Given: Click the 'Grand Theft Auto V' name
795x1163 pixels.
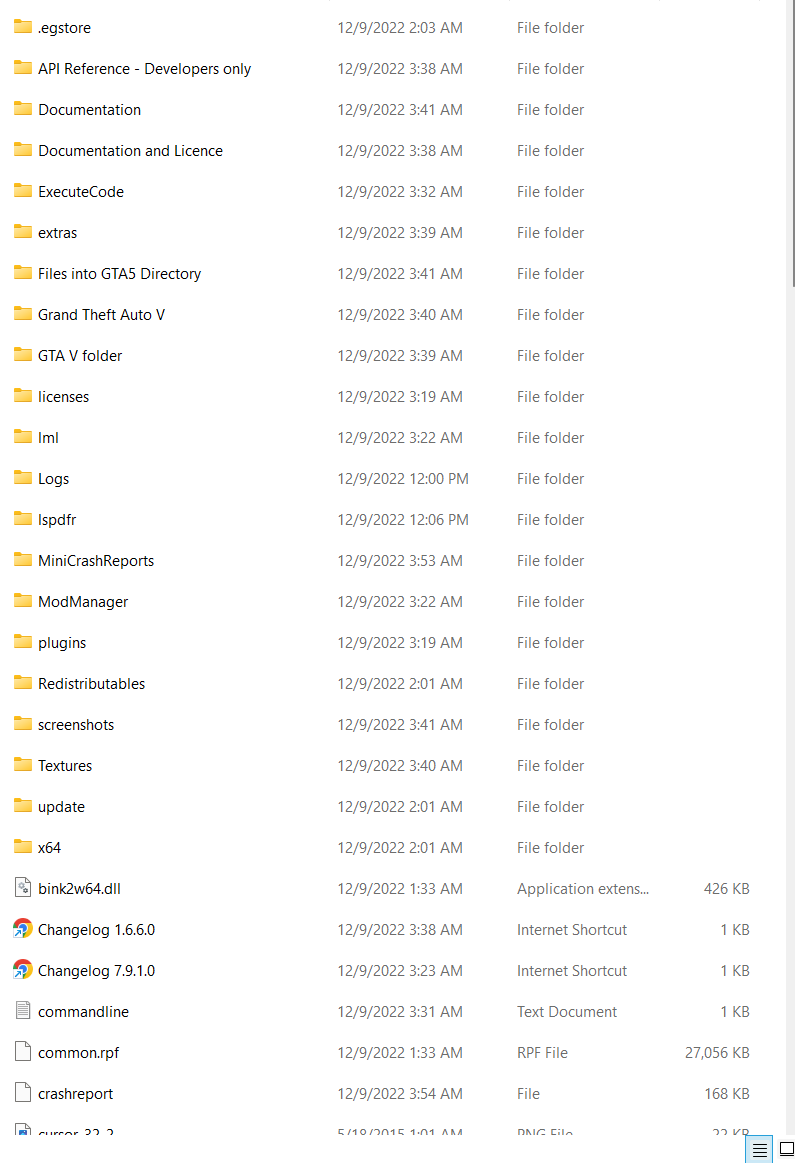Looking at the screenshot, I should tap(102, 314).
